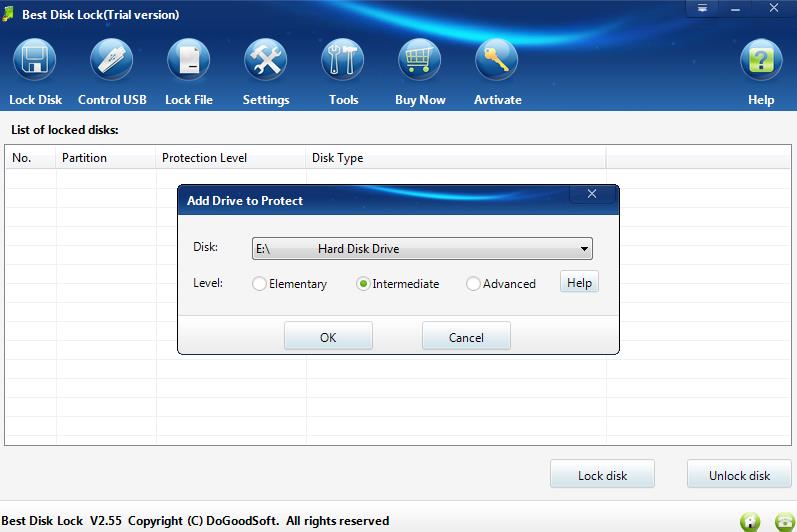Open the Lock File document icon

[189, 60]
